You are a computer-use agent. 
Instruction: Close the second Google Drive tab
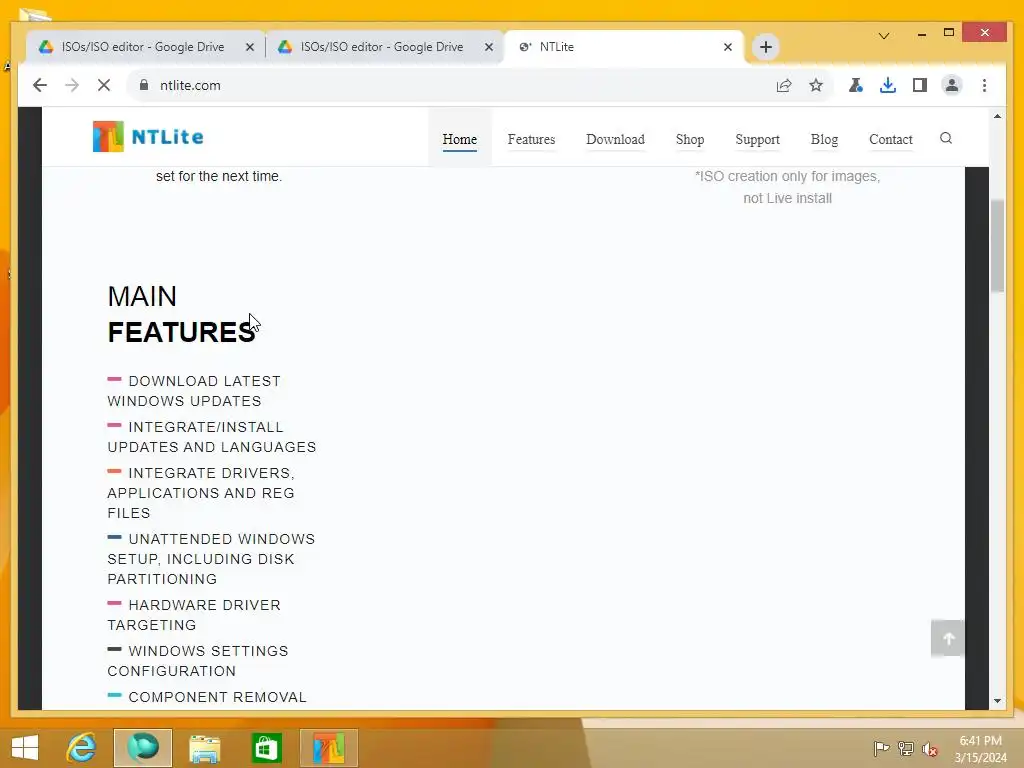(x=488, y=47)
